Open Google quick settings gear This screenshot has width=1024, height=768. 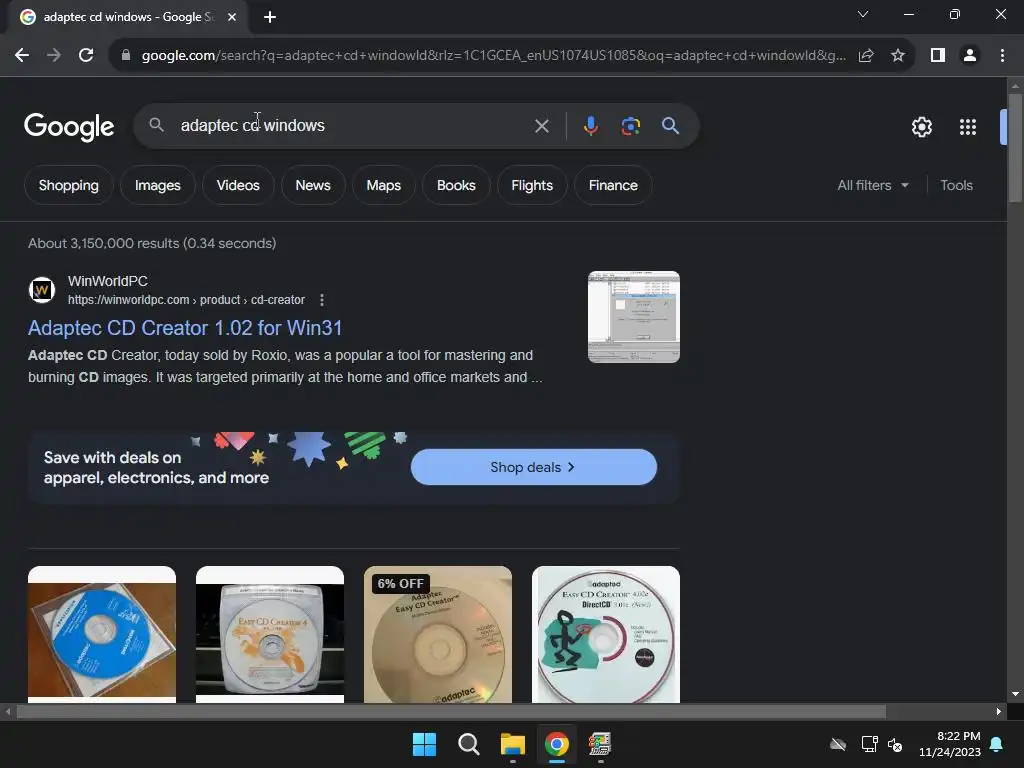[x=921, y=127]
